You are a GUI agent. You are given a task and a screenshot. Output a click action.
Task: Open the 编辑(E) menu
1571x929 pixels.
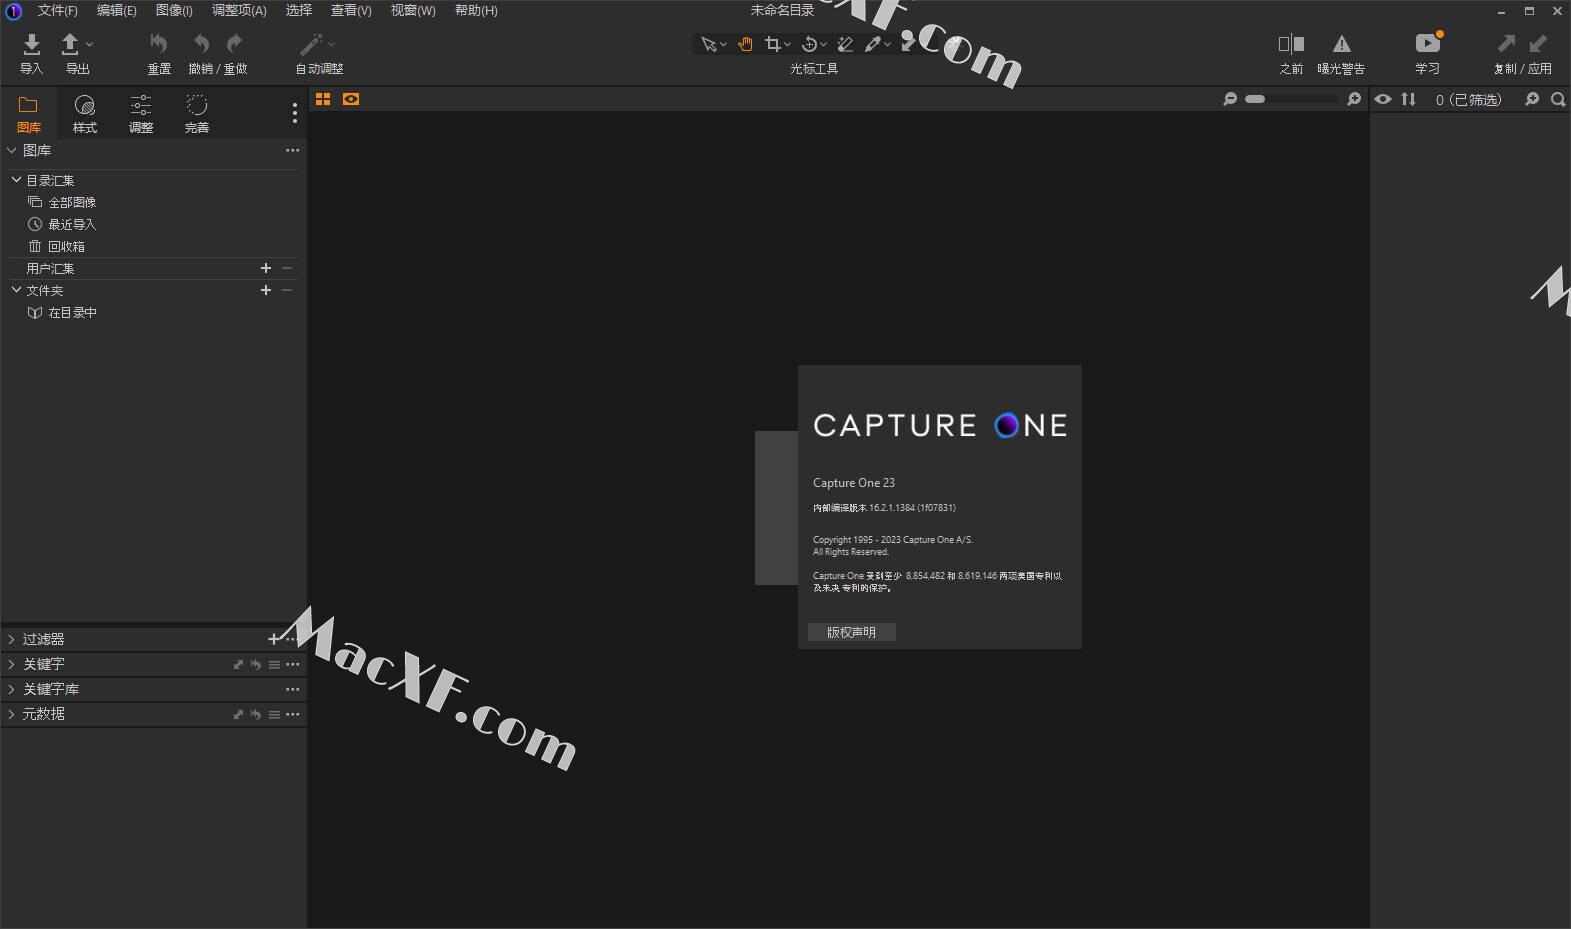point(116,11)
